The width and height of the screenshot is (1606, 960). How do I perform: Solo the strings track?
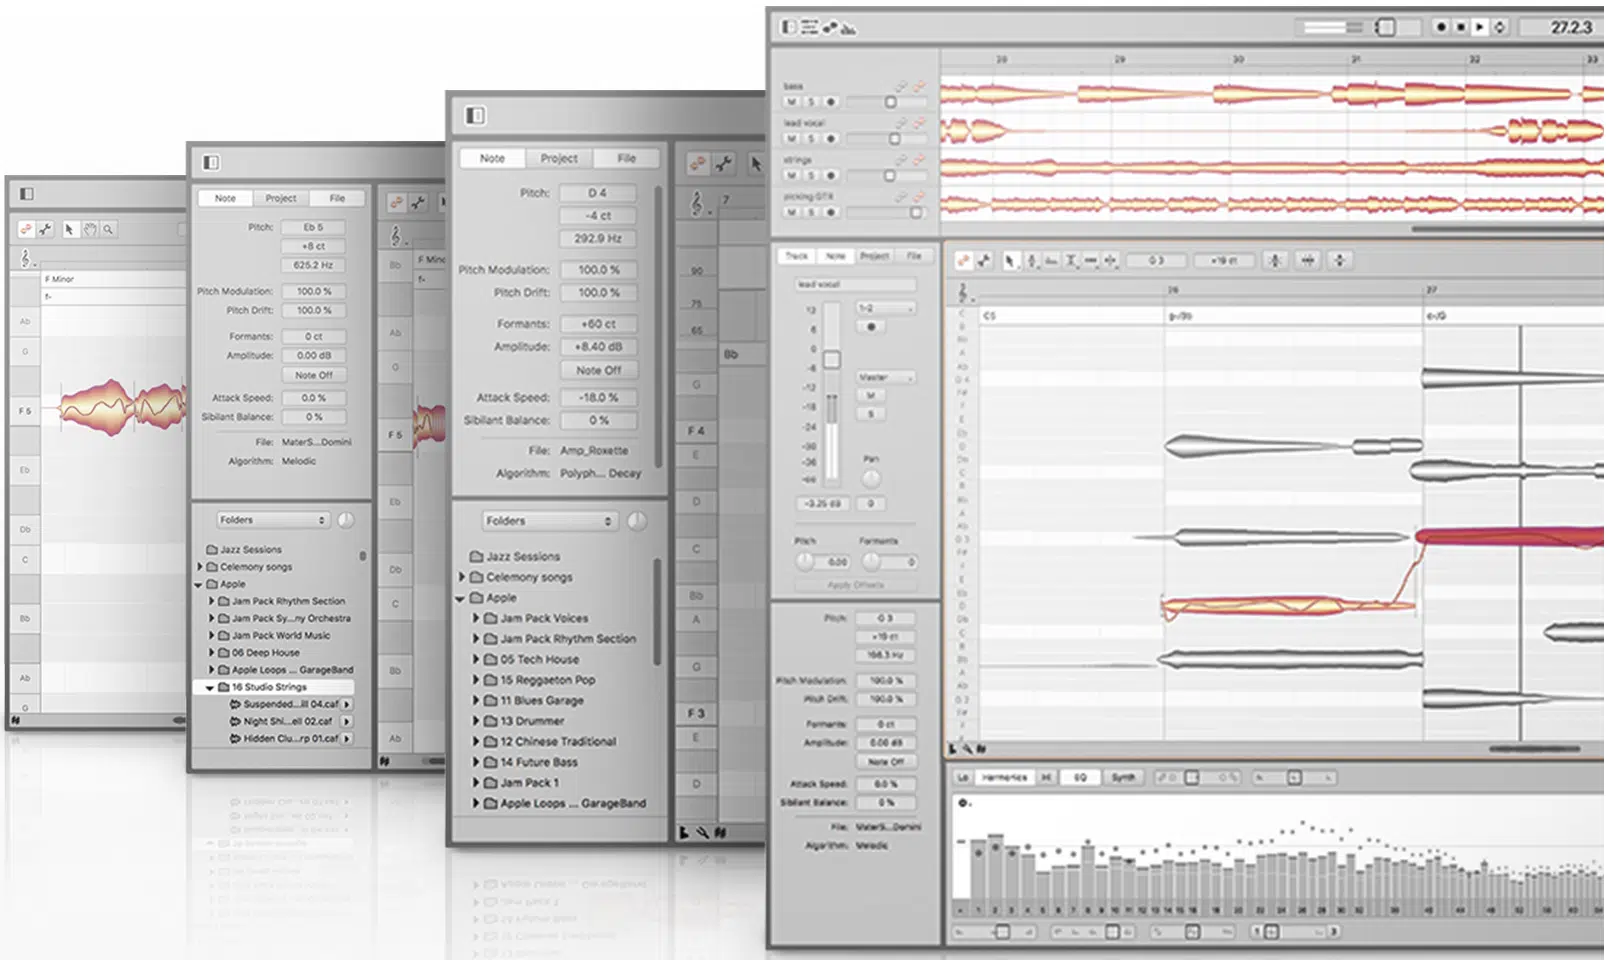811,175
